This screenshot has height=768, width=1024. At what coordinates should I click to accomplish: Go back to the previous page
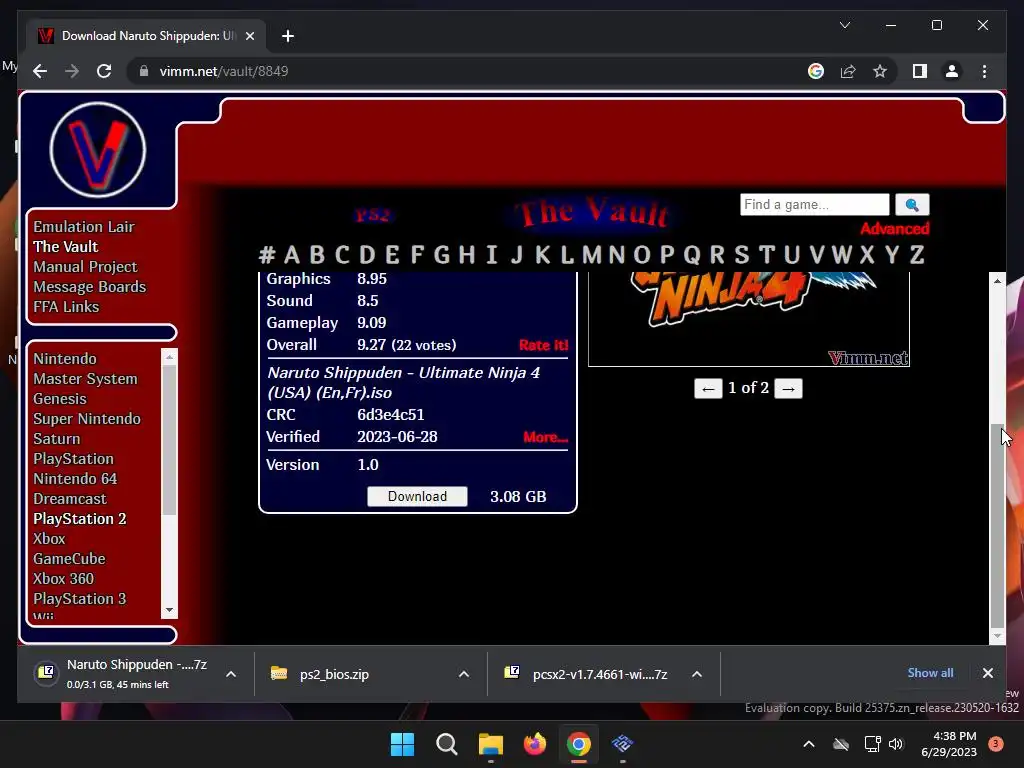[x=40, y=71]
